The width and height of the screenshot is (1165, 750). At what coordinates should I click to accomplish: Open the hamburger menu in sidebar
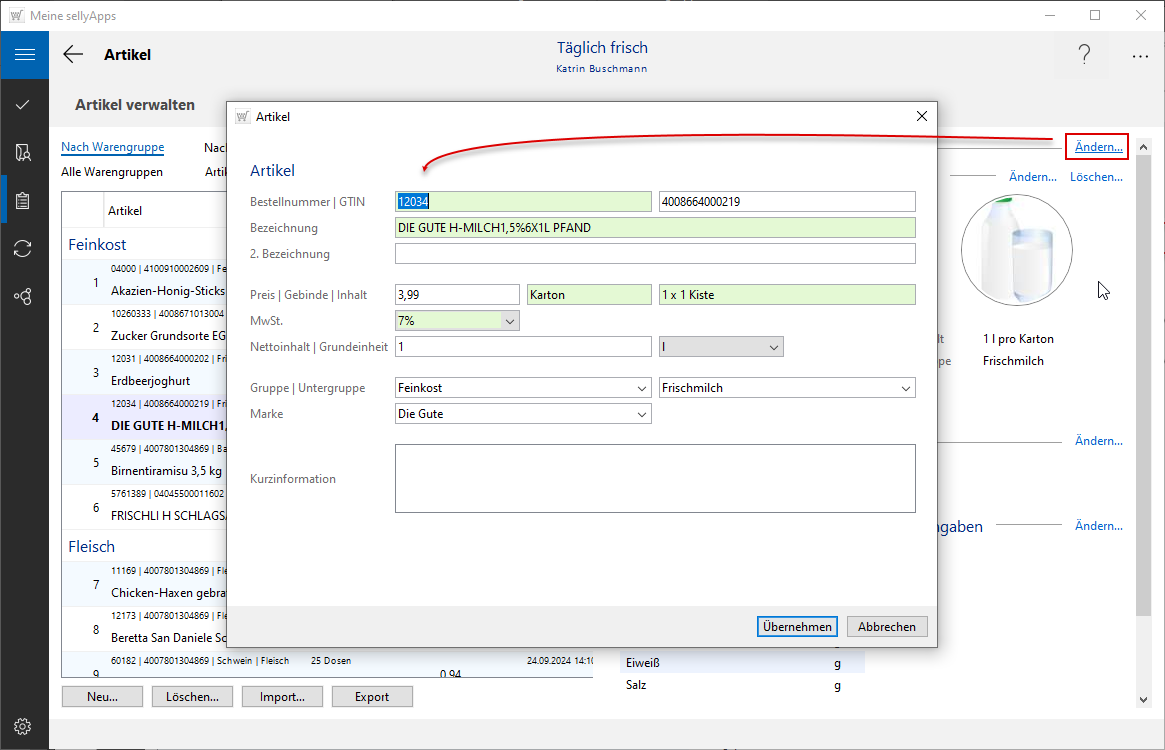(24, 55)
